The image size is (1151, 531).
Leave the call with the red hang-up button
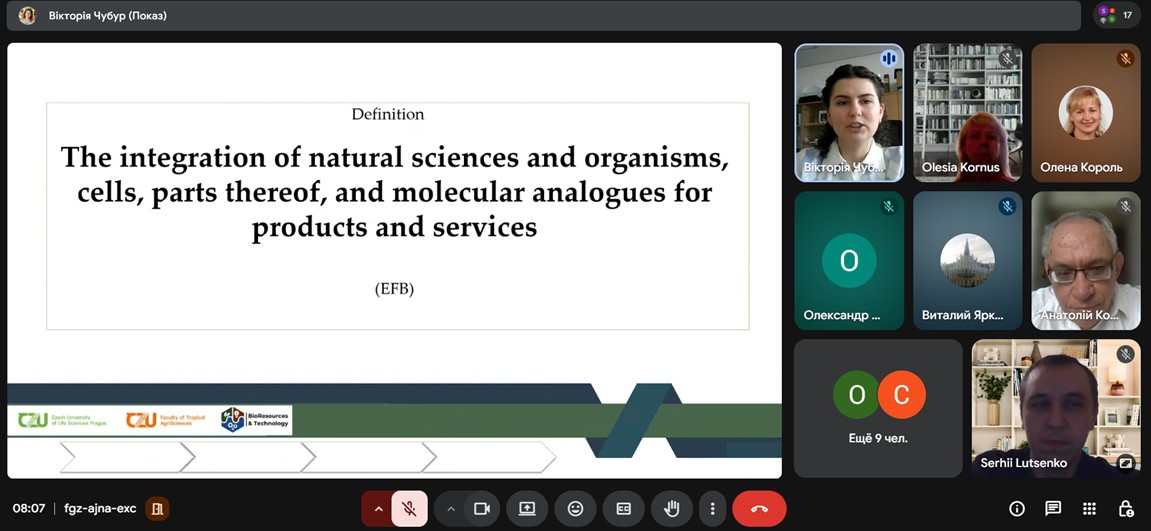pos(759,509)
